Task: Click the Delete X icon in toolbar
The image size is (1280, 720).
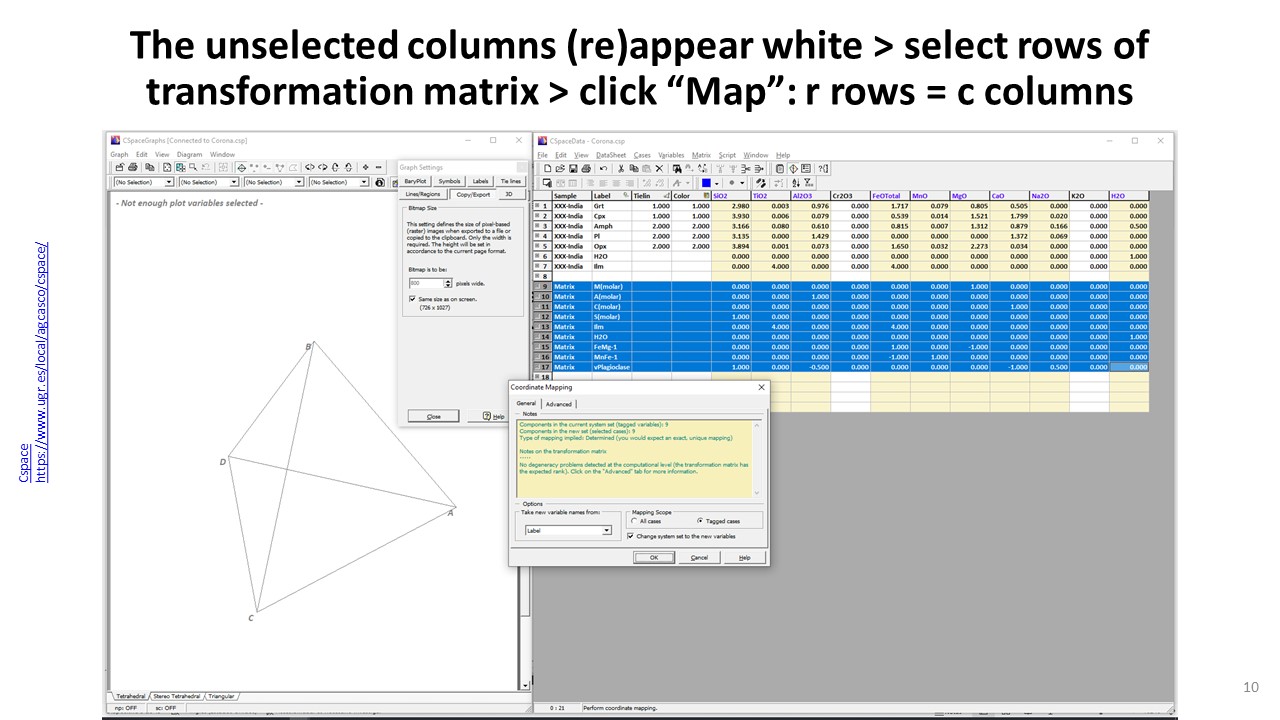Action: pos(659,169)
